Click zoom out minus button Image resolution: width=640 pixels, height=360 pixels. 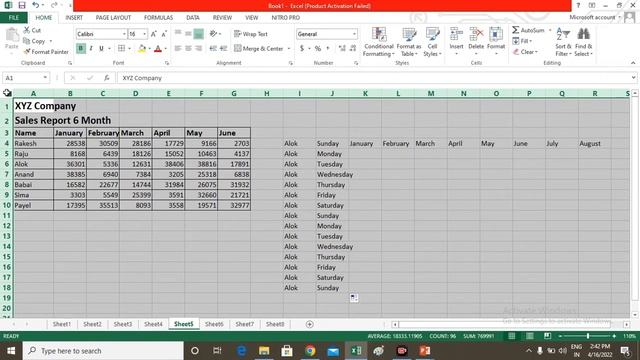(560, 336)
